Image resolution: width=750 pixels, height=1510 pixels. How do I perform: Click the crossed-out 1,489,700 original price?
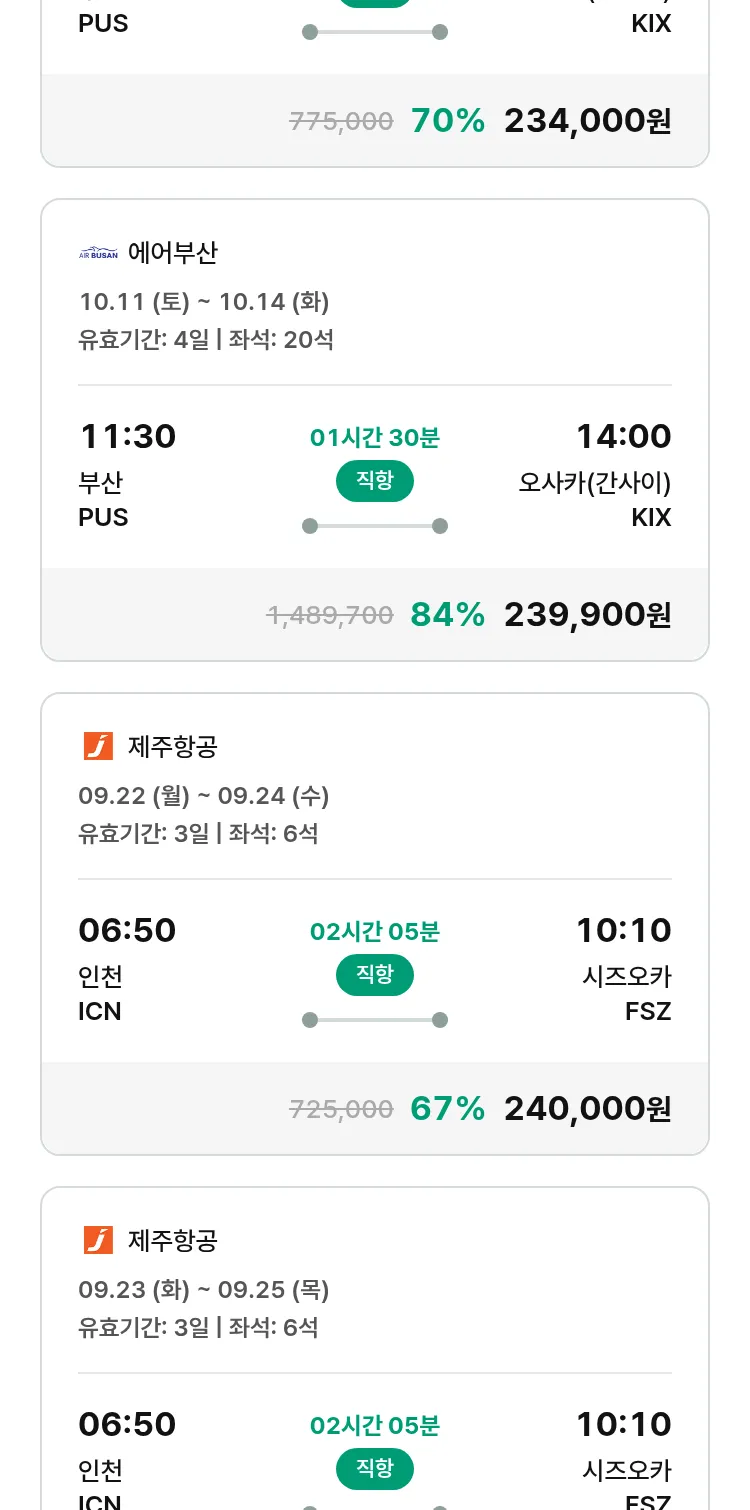330,616
